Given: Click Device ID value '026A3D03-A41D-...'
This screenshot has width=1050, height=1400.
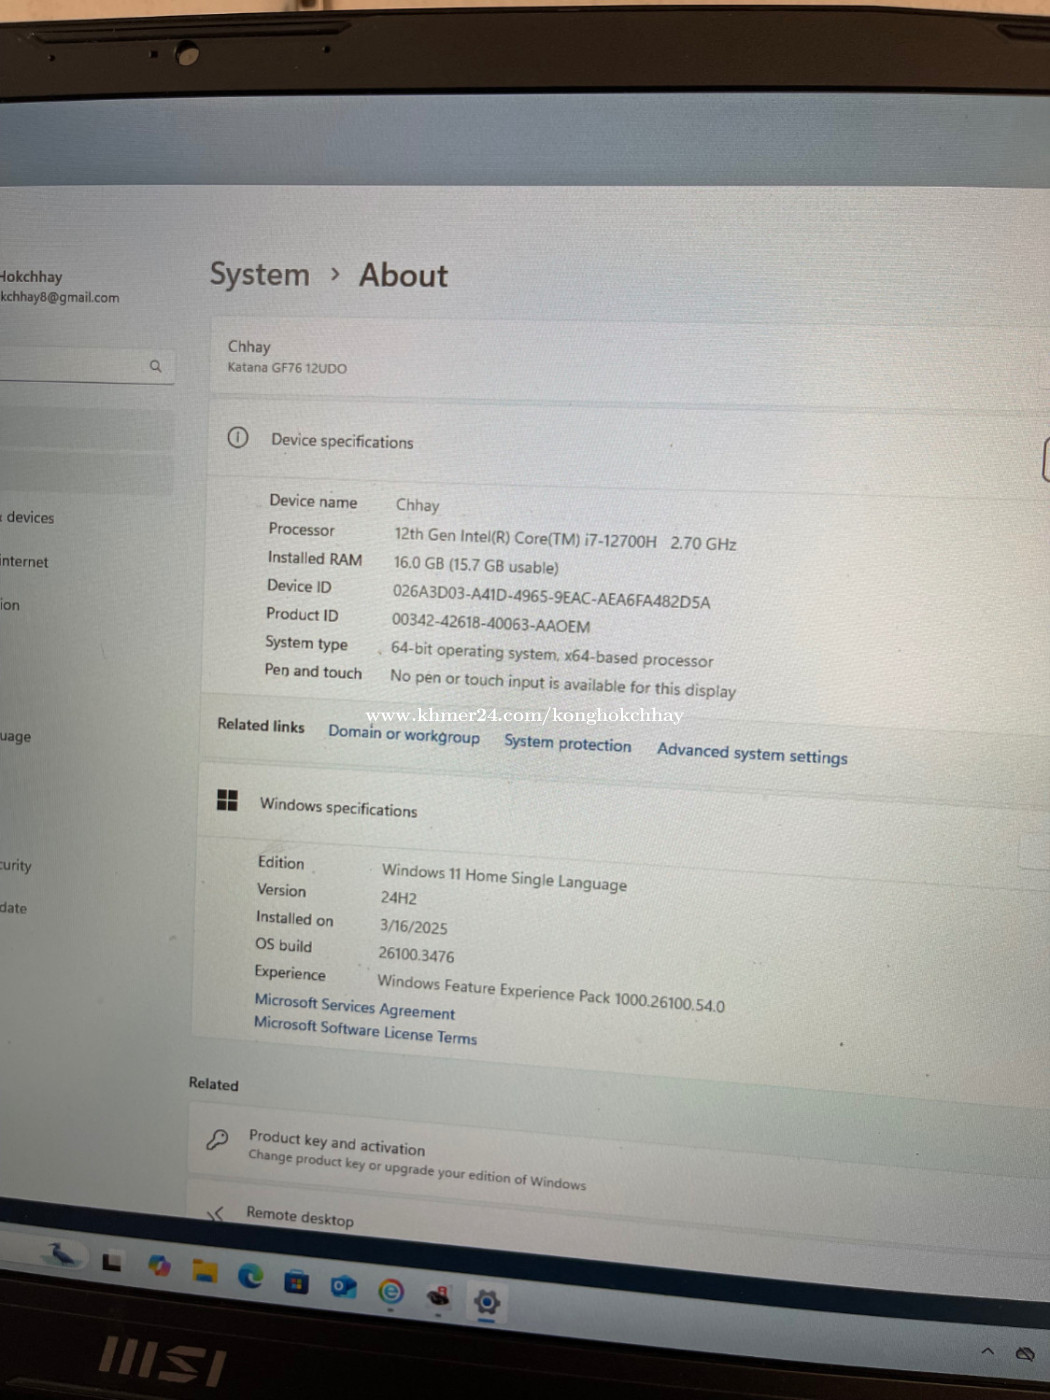Looking at the screenshot, I should (x=551, y=597).
